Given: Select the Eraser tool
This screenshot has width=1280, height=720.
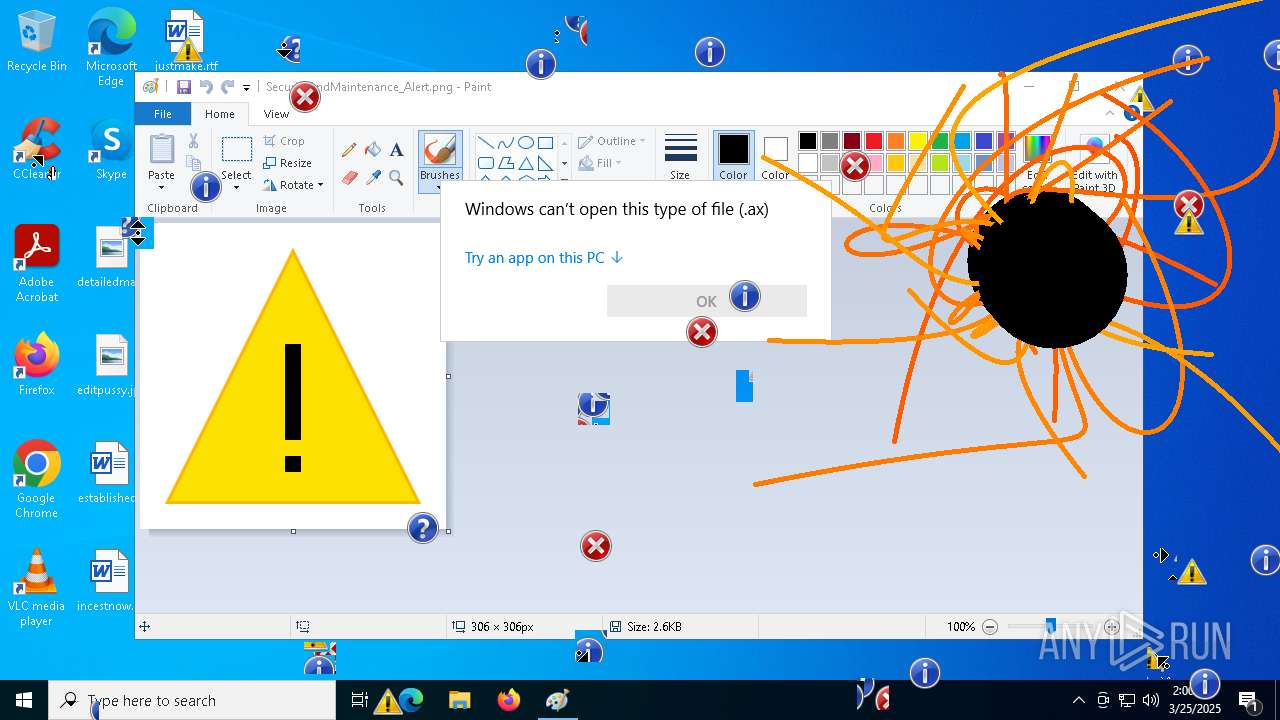Looking at the screenshot, I should (349, 178).
